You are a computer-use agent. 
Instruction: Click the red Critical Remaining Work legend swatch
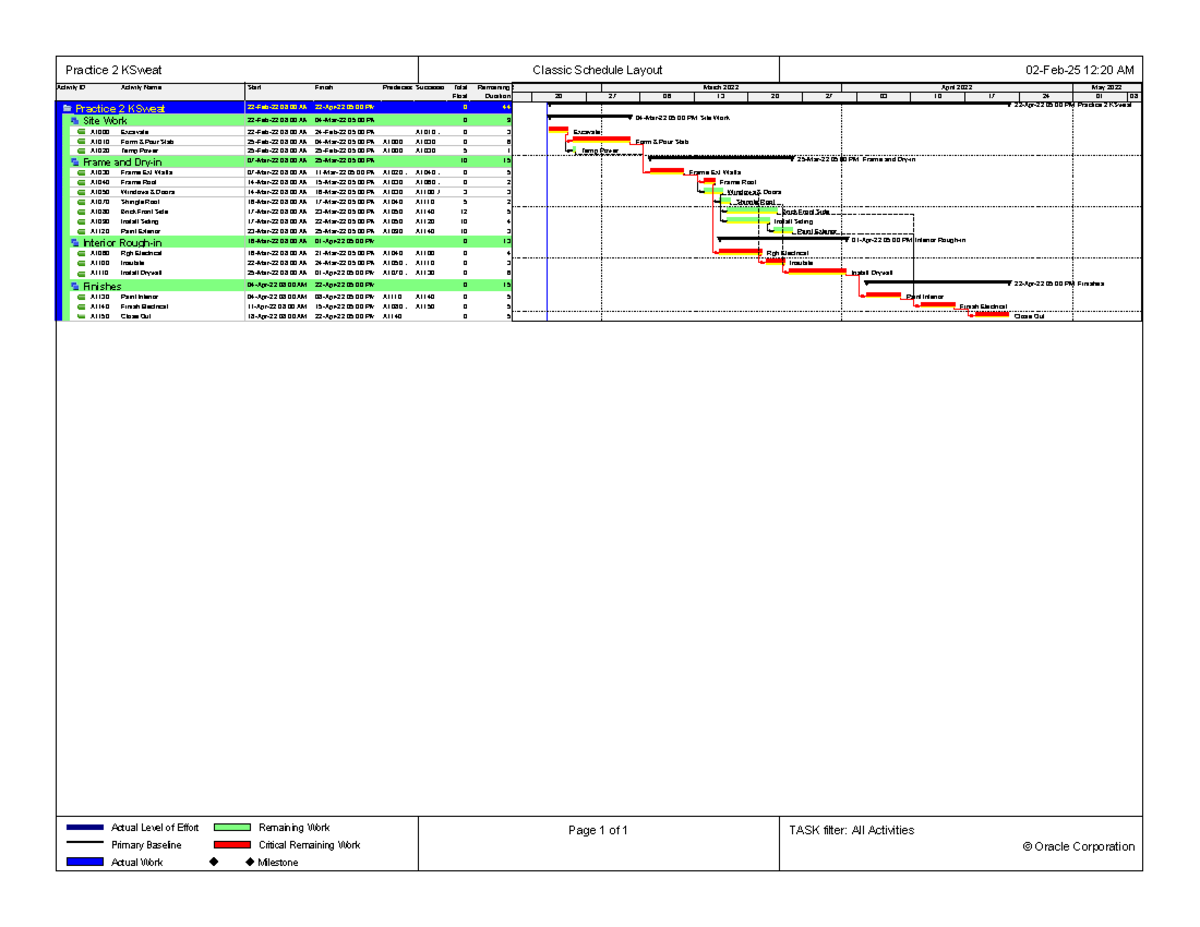tap(232, 845)
